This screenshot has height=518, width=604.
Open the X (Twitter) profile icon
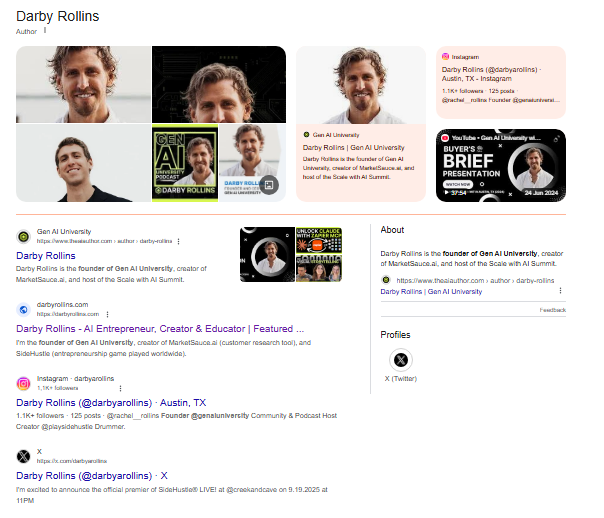coord(401,360)
